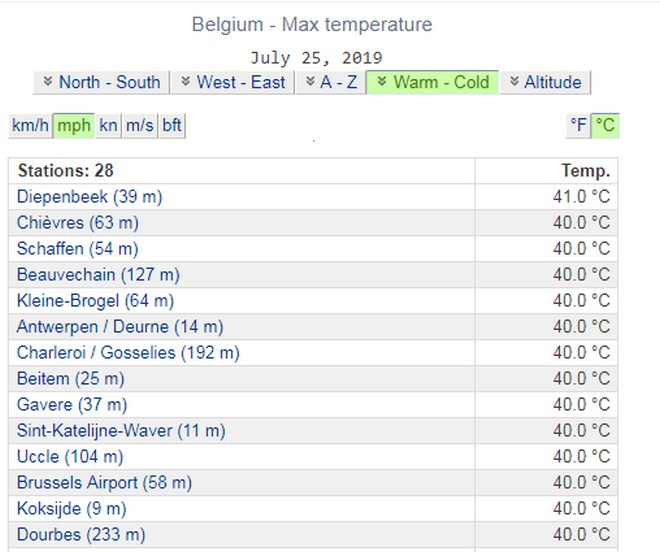Switch wind unit to km/h

point(30,125)
